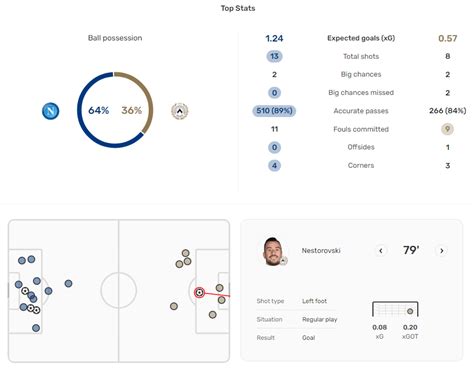This screenshot has height=370, width=474.
Task: Go to the next shot arrow
Action: (x=442, y=251)
